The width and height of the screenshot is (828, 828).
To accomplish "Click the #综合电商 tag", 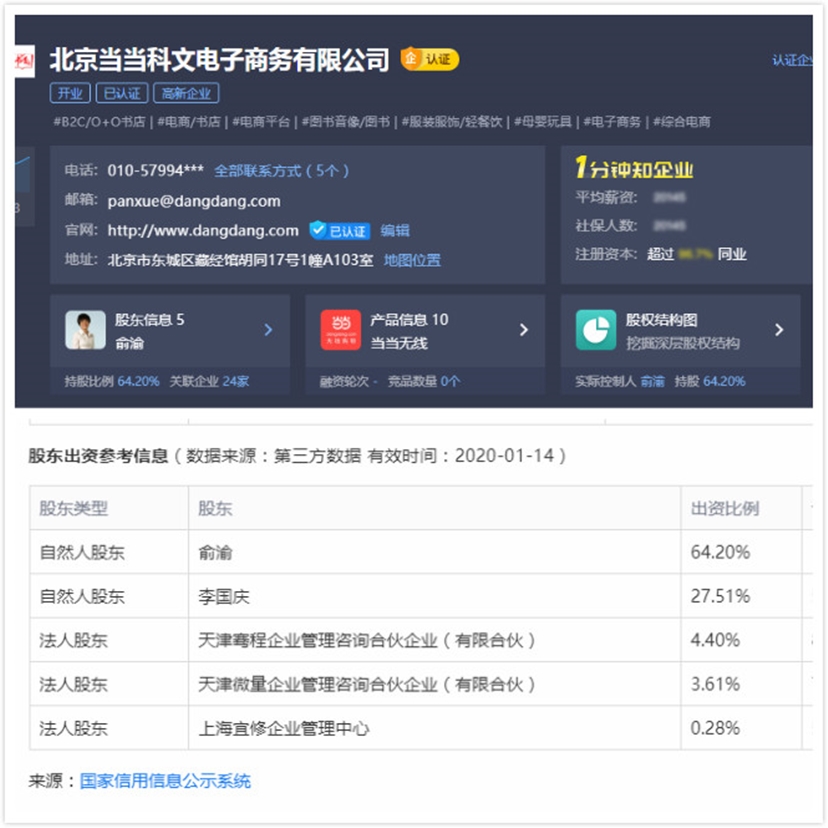I will pyautogui.click(x=682, y=122).
